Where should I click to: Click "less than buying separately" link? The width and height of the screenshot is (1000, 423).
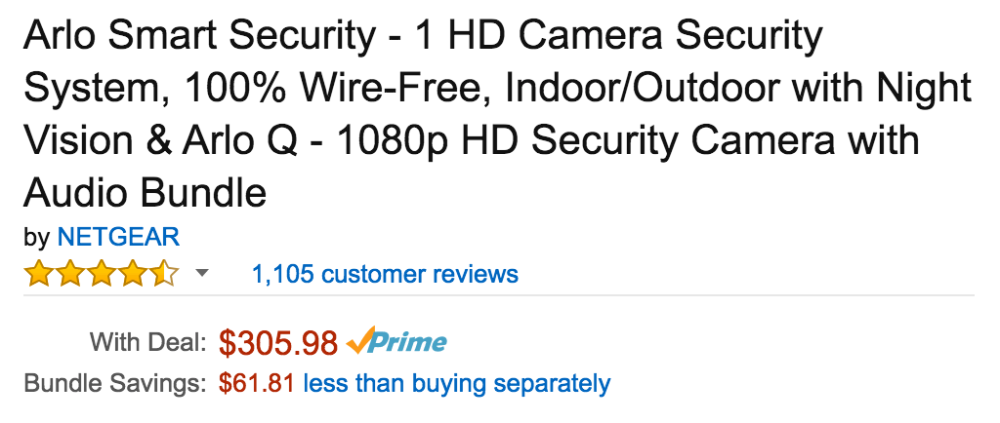click(x=456, y=382)
